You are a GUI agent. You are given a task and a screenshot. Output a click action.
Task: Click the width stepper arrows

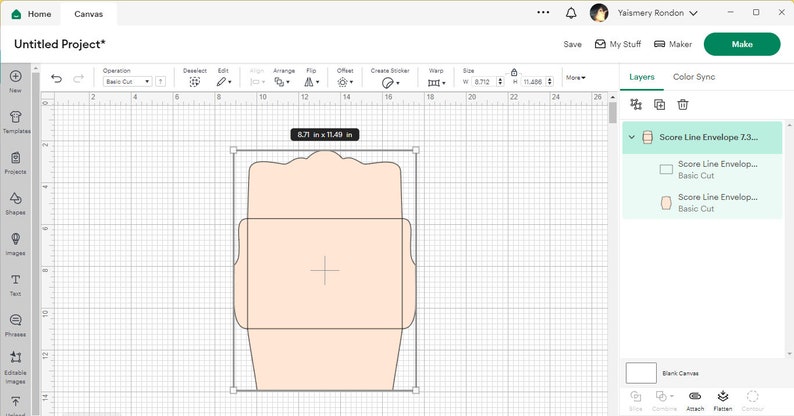[500, 81]
